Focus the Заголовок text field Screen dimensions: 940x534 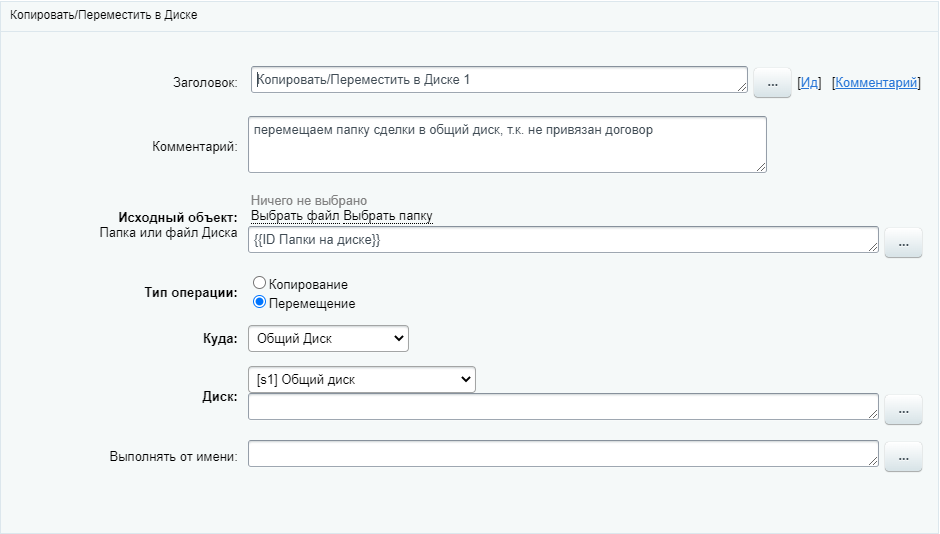(495, 80)
